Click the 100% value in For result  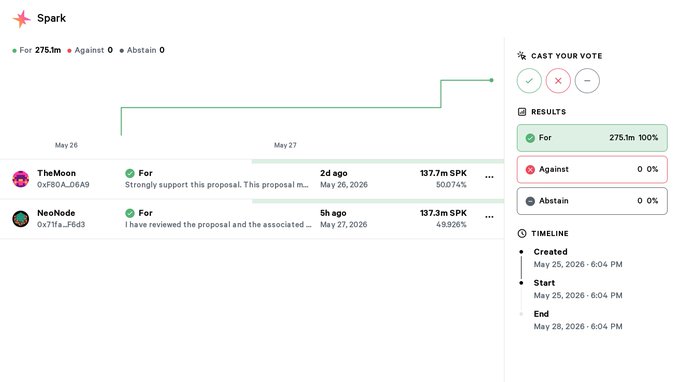click(x=648, y=137)
